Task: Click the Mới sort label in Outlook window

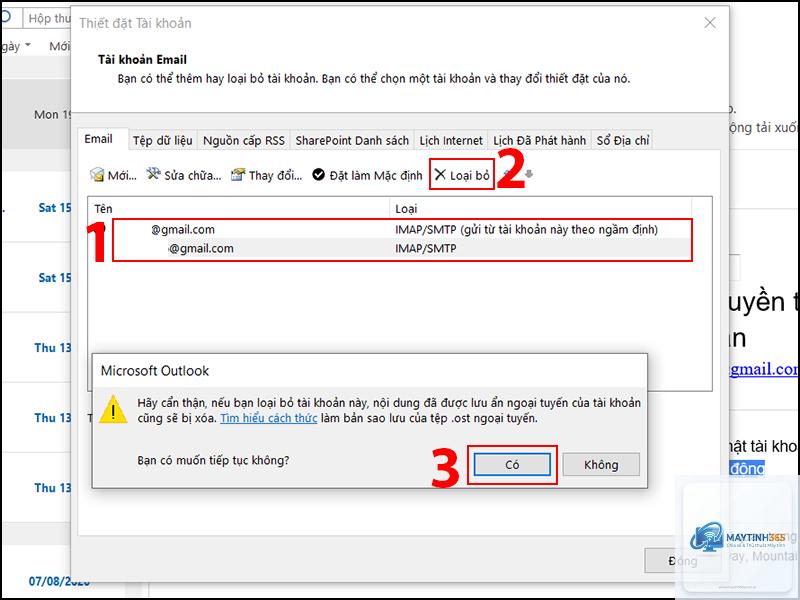Action: 60,46
